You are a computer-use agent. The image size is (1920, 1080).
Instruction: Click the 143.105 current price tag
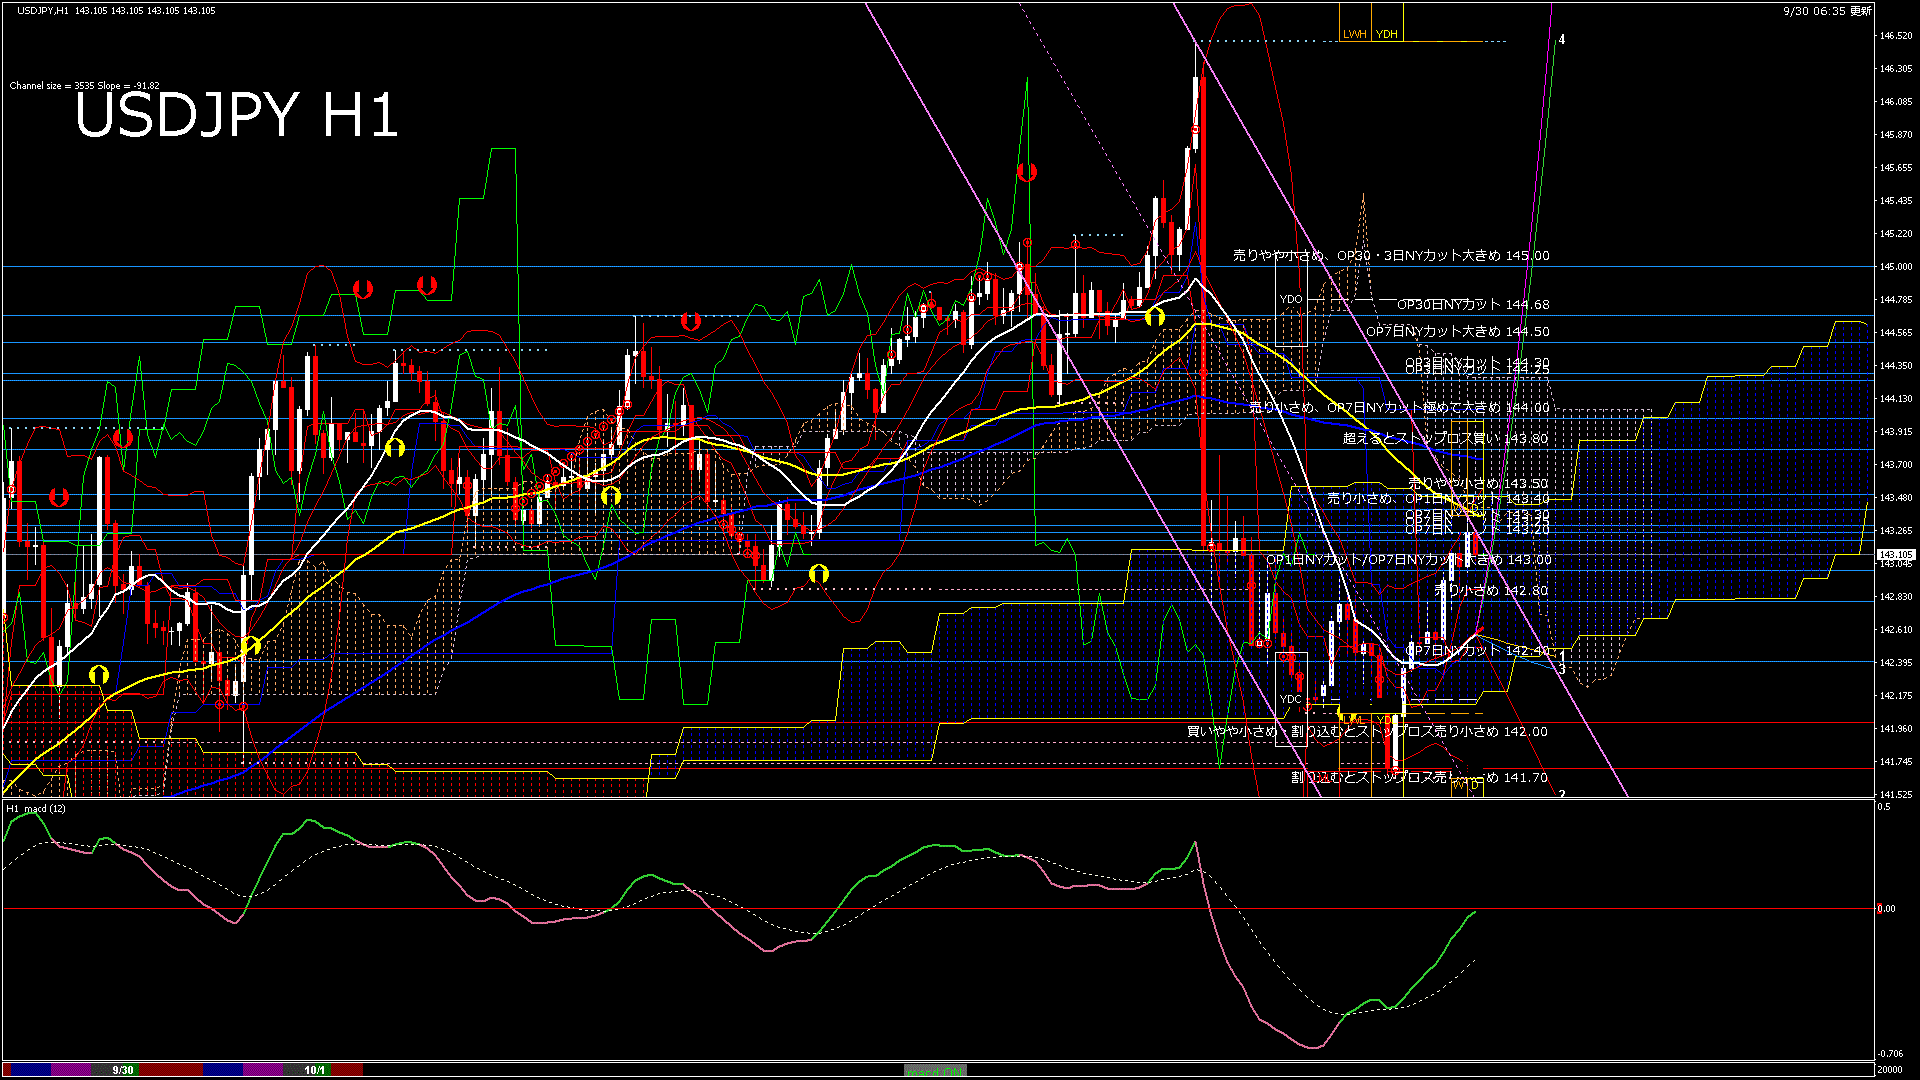click(1895, 554)
